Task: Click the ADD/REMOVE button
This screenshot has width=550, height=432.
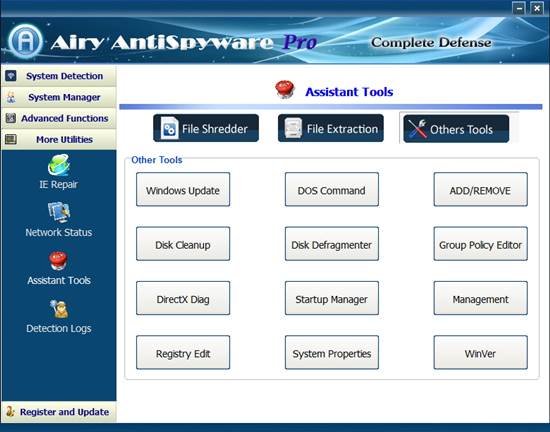Action: (x=481, y=189)
